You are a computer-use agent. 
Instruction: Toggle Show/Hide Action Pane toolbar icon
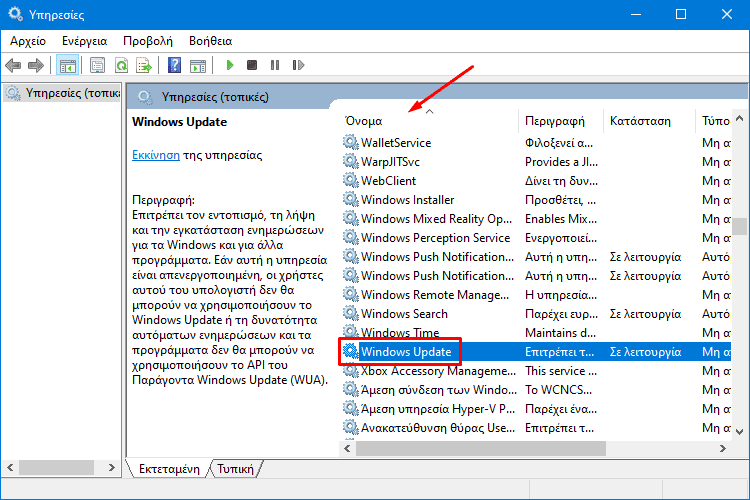click(198, 65)
